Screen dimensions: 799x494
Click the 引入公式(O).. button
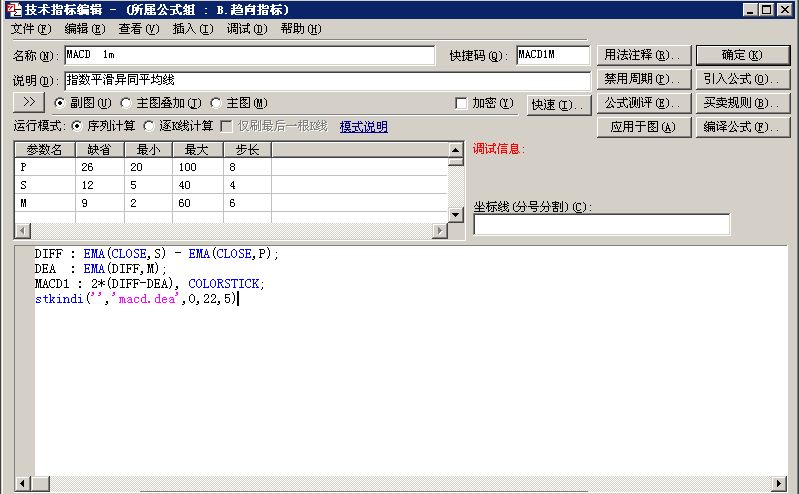(x=742, y=79)
